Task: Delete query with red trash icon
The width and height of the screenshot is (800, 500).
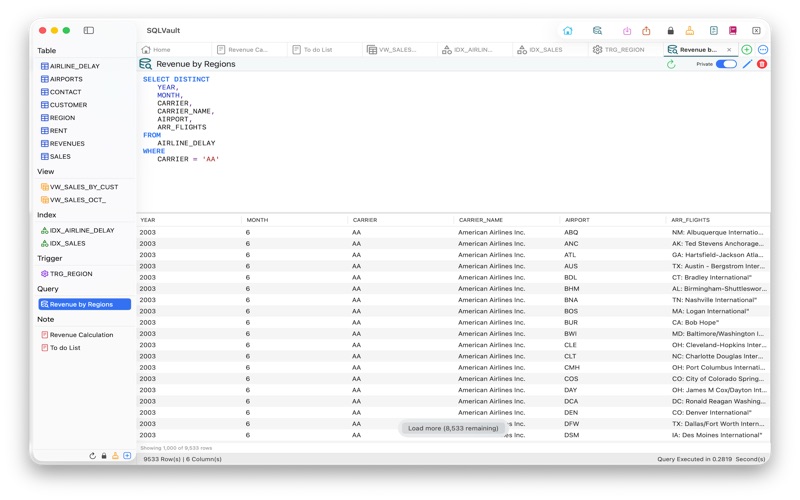Action: tap(762, 64)
